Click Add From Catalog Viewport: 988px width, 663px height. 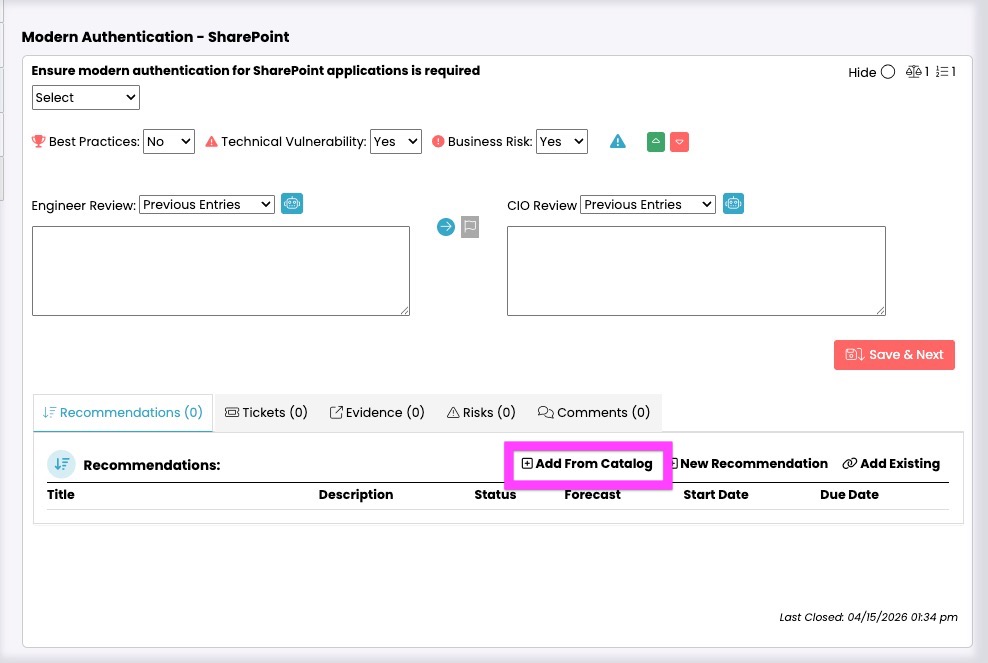(587, 464)
